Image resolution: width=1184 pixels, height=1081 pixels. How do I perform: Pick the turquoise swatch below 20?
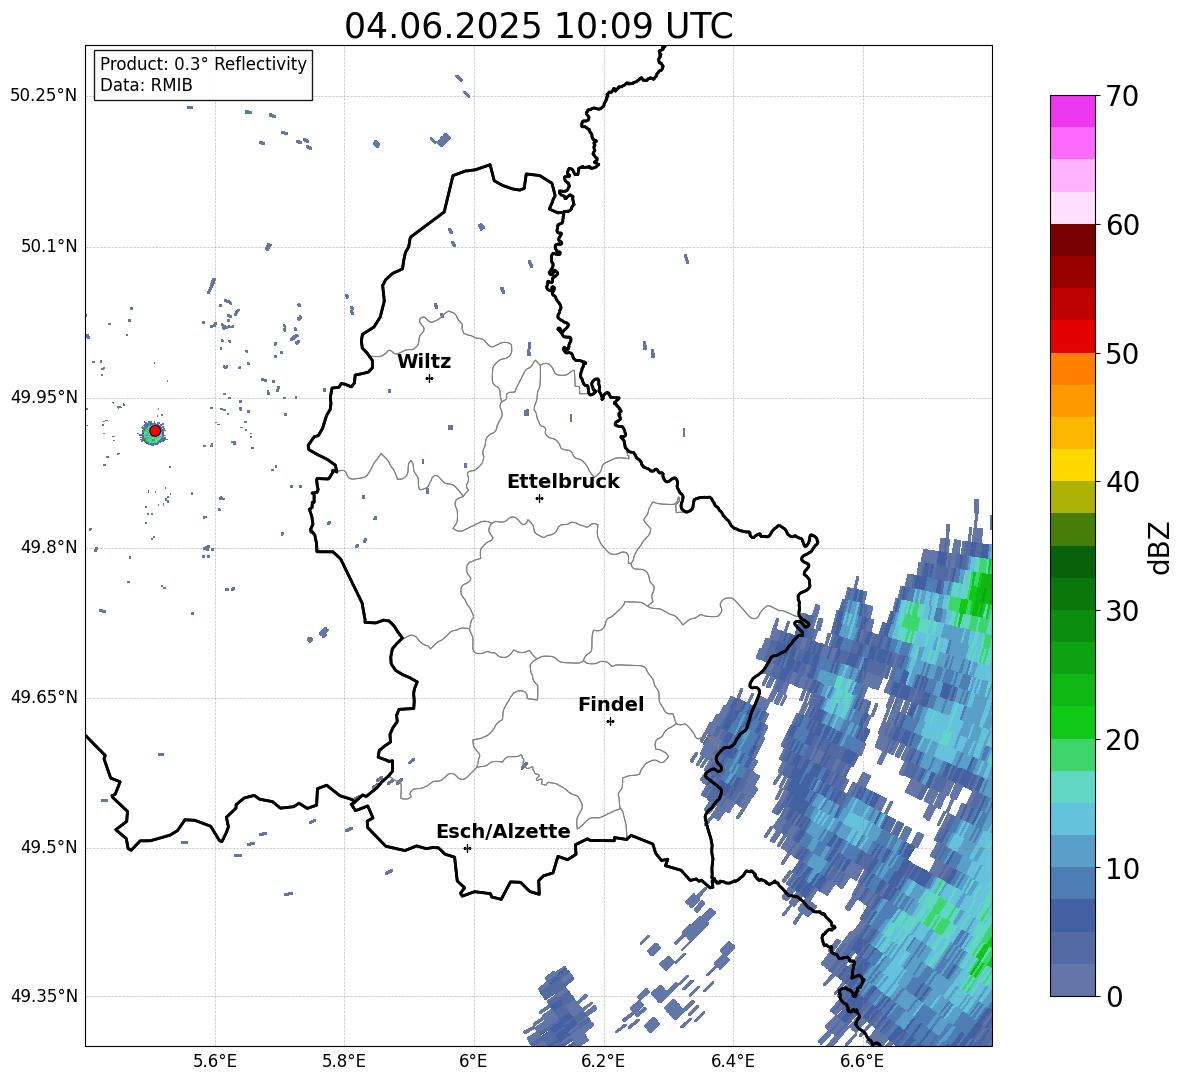click(1073, 787)
